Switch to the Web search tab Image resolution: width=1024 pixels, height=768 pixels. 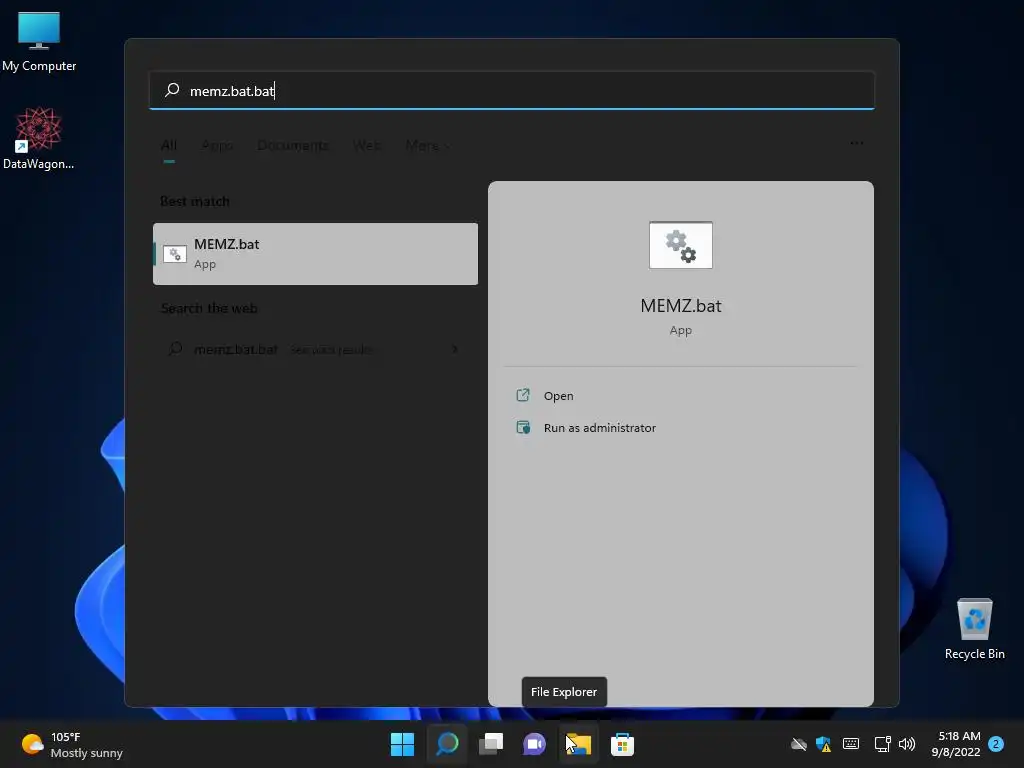(x=366, y=145)
